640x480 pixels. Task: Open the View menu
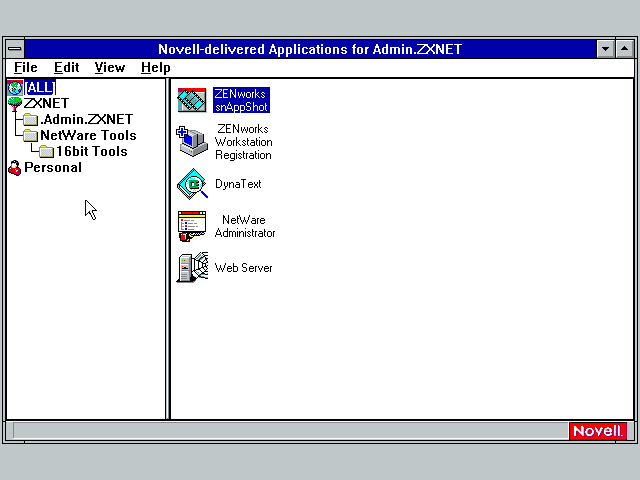(x=110, y=67)
